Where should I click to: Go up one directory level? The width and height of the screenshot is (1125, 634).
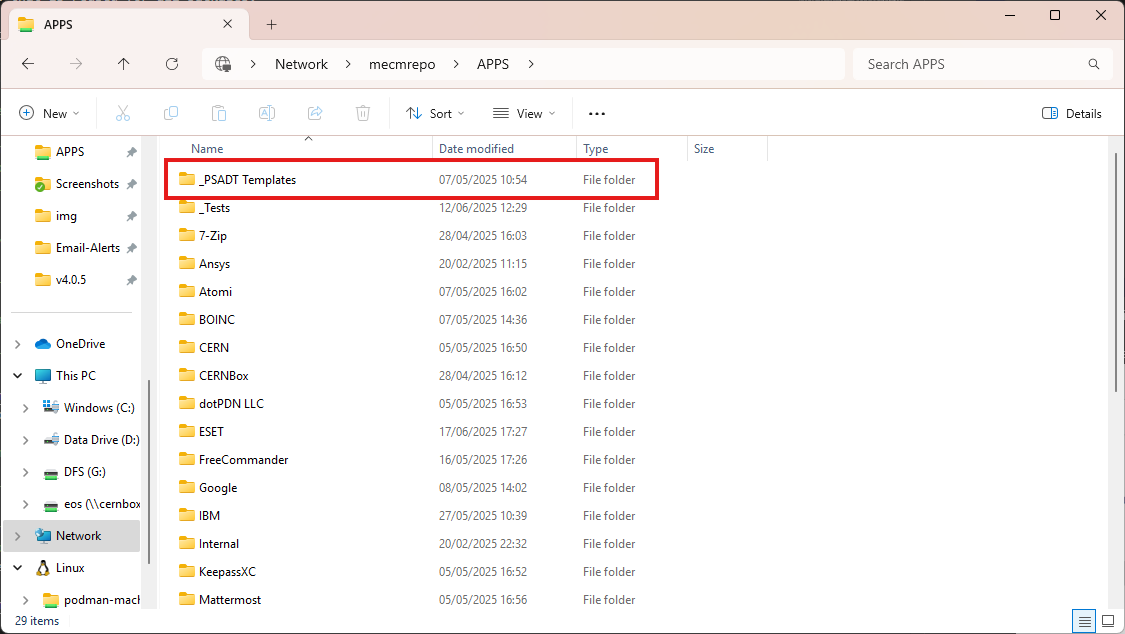click(x=124, y=64)
